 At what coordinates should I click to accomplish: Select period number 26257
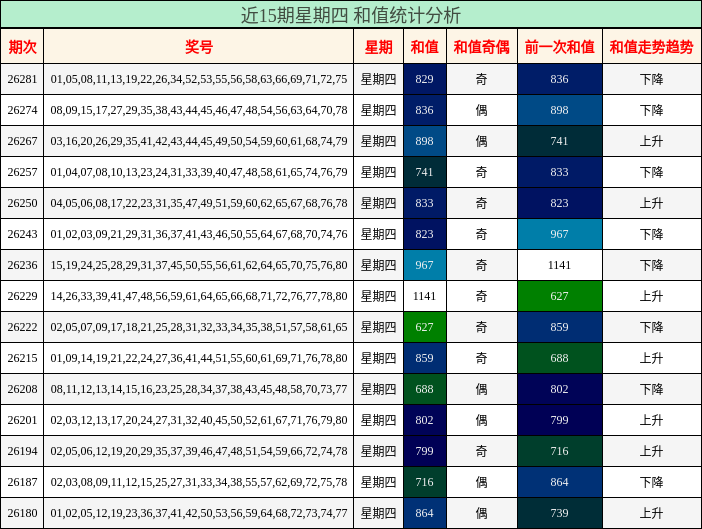pyautogui.click(x=22, y=172)
